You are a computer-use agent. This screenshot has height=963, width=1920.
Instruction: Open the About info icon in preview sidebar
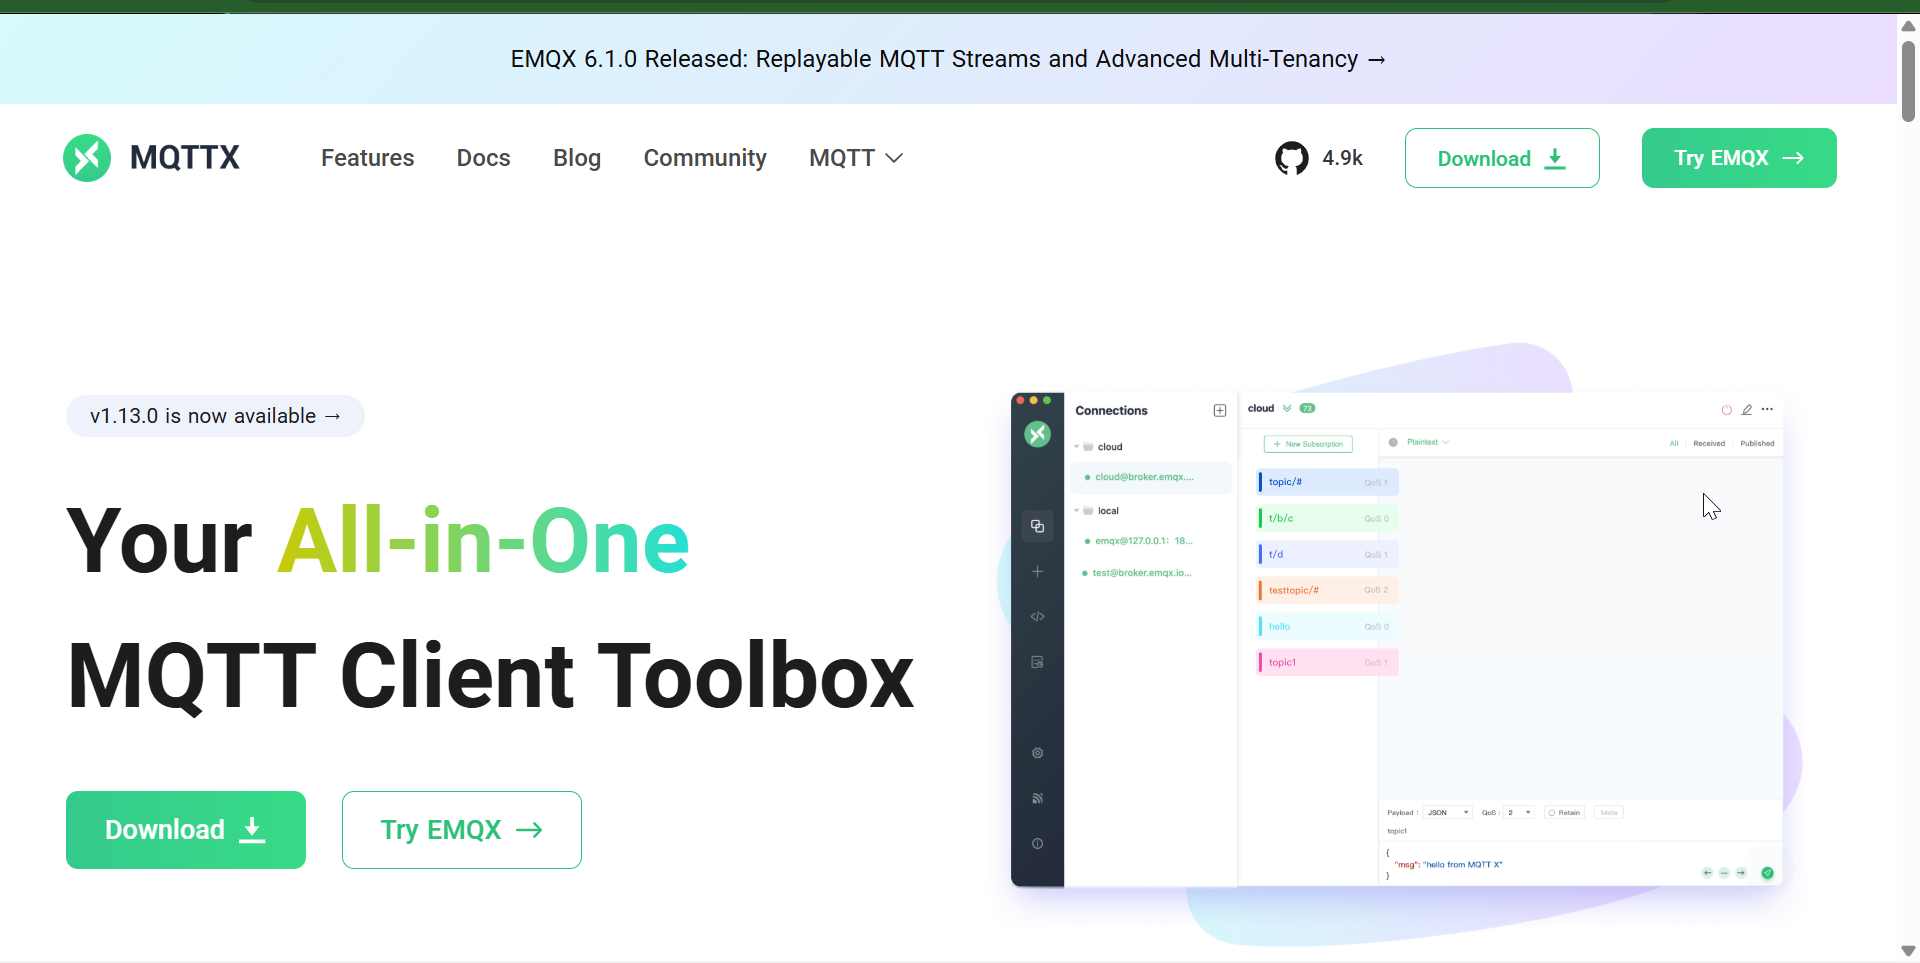pyautogui.click(x=1037, y=844)
